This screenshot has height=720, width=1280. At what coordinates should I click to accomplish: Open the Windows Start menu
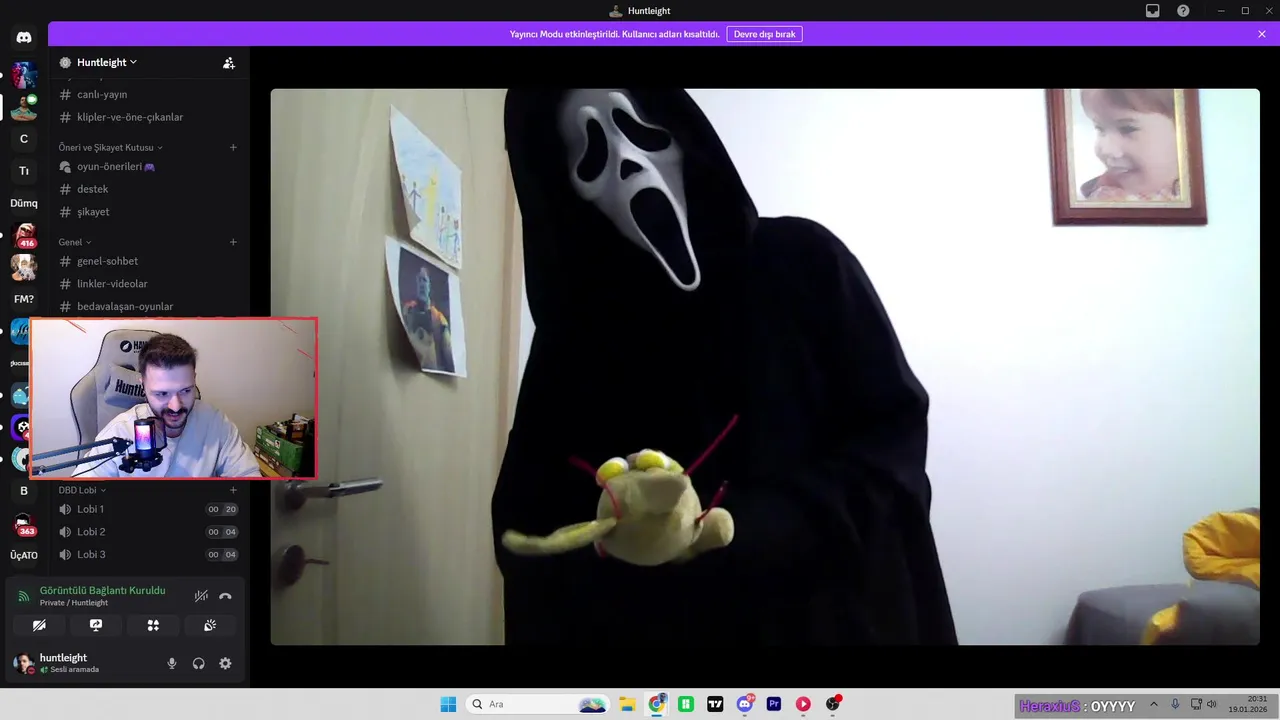[448, 704]
